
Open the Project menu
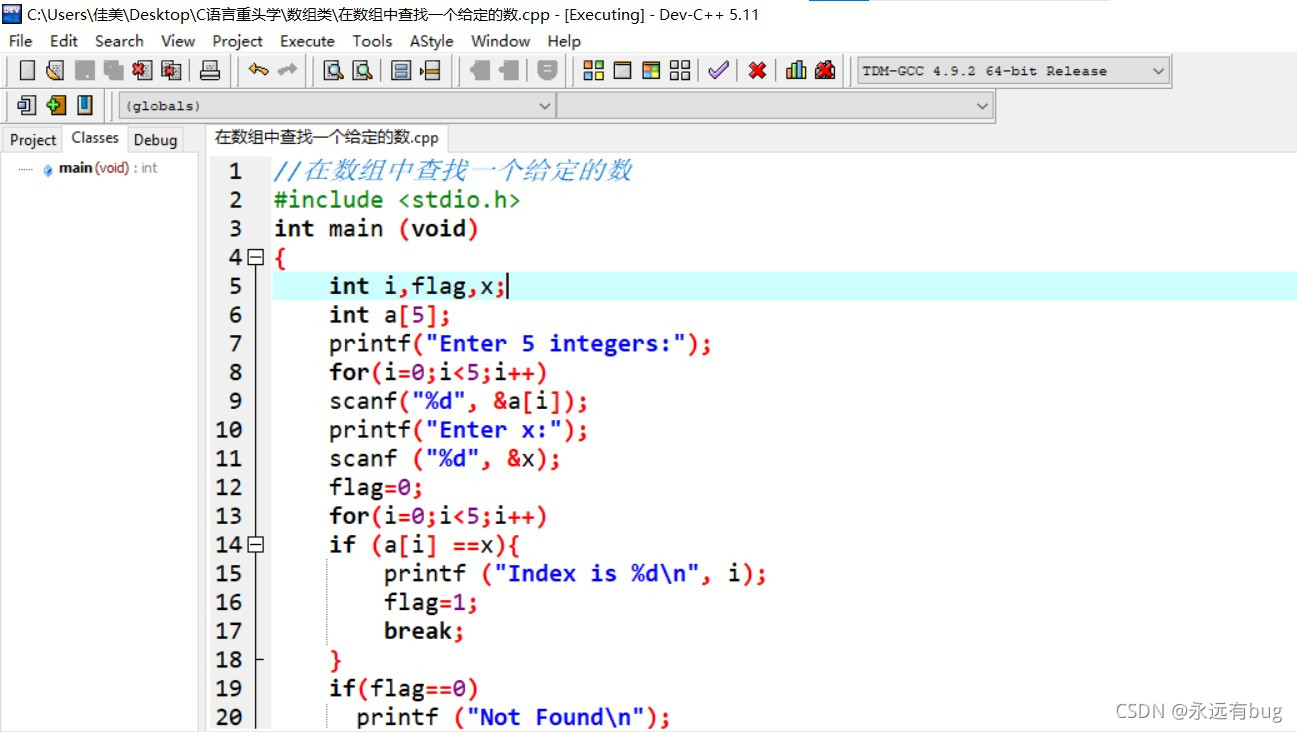pyautogui.click(x=237, y=41)
